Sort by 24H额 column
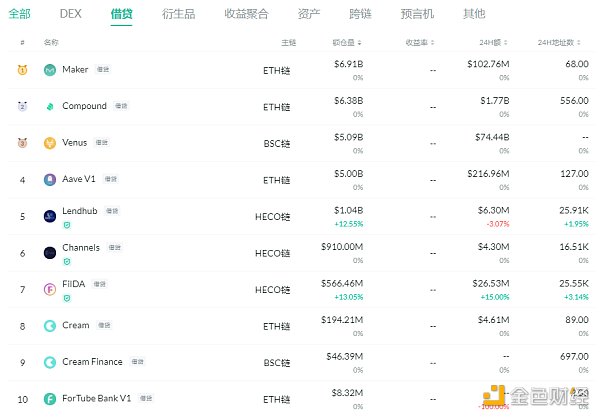Image resolution: width=600 pixels, height=417 pixels. 493,42
